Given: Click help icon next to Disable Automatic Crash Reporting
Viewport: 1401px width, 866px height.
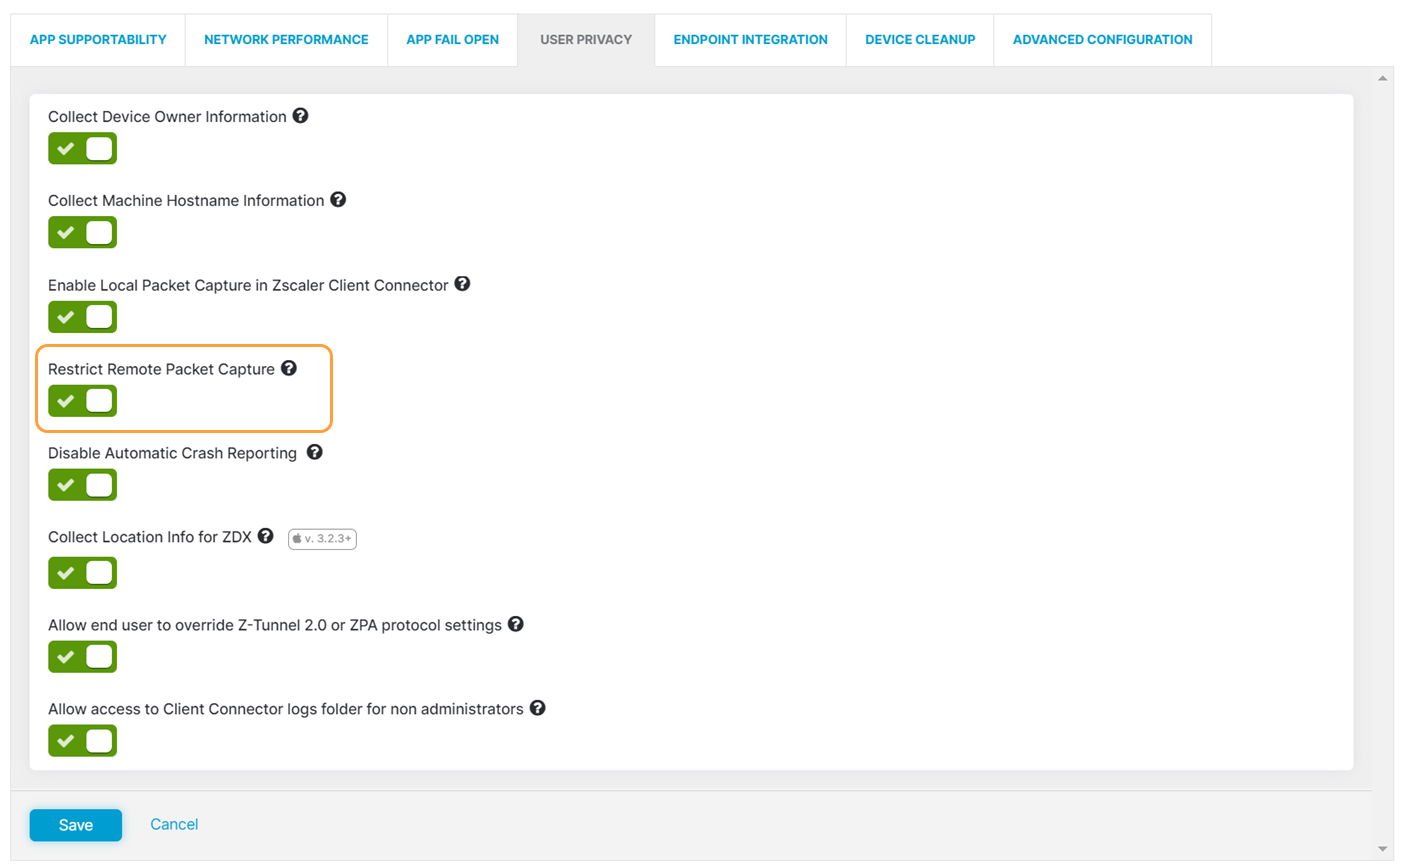Looking at the screenshot, I should coord(314,452).
